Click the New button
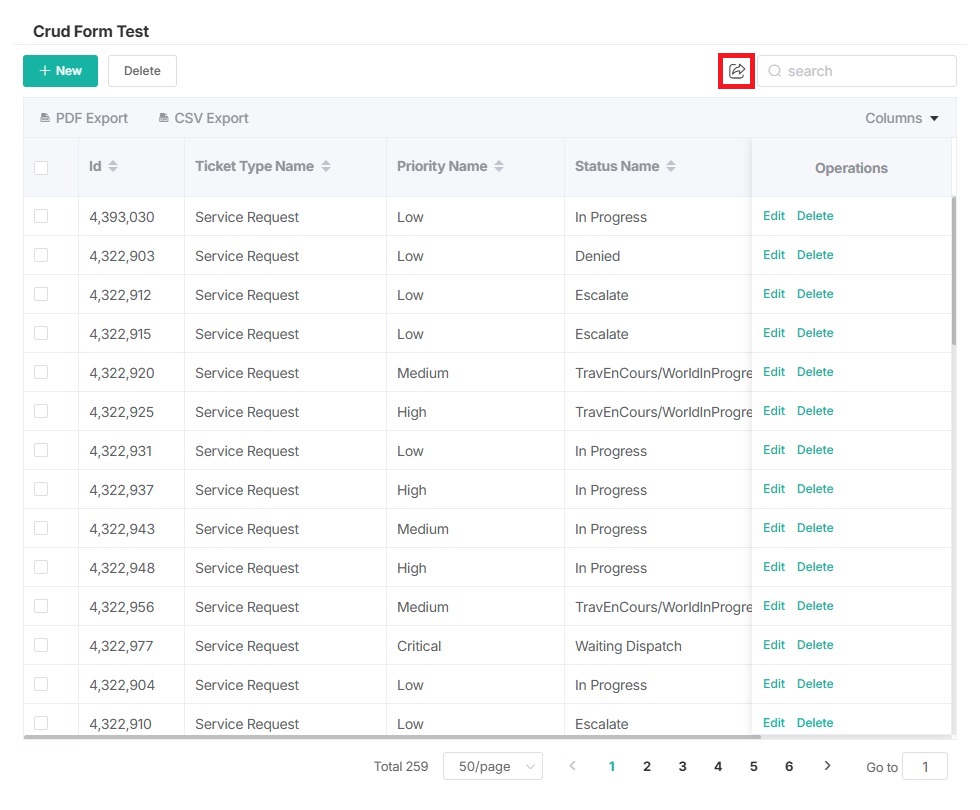 (60, 71)
